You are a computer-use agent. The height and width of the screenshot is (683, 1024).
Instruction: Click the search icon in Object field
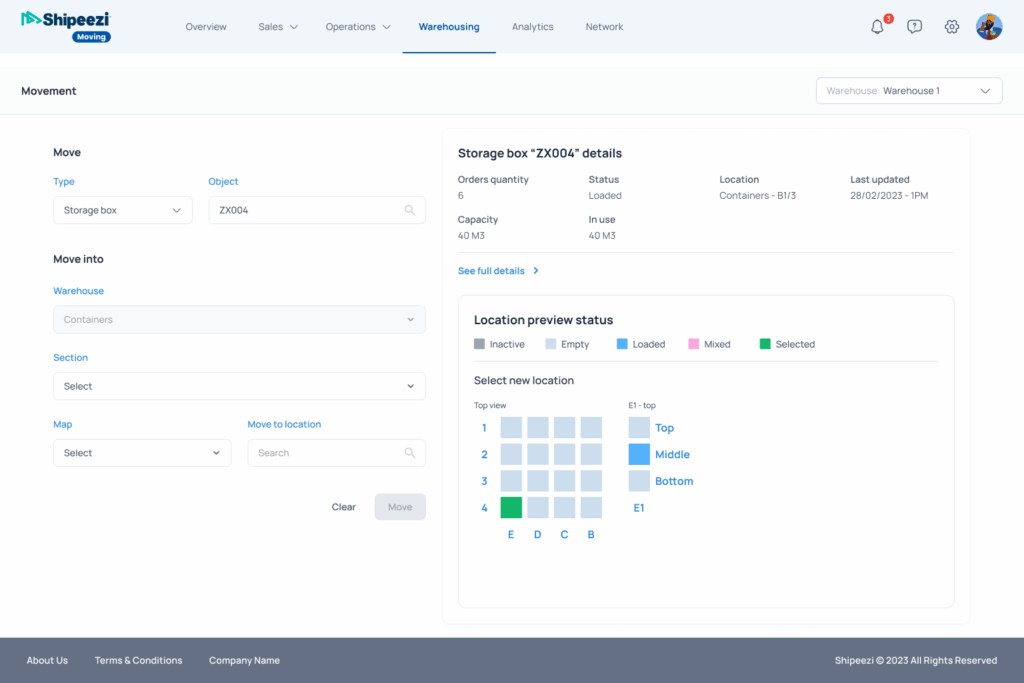pos(410,210)
